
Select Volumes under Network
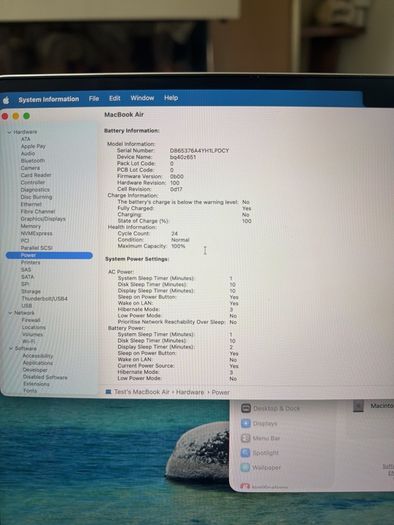pyautogui.click(x=32, y=334)
